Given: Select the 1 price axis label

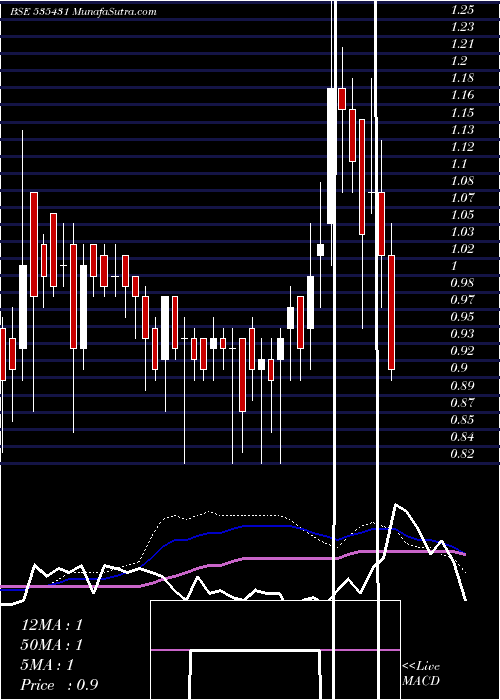Looking at the screenshot, I should coord(454,266).
